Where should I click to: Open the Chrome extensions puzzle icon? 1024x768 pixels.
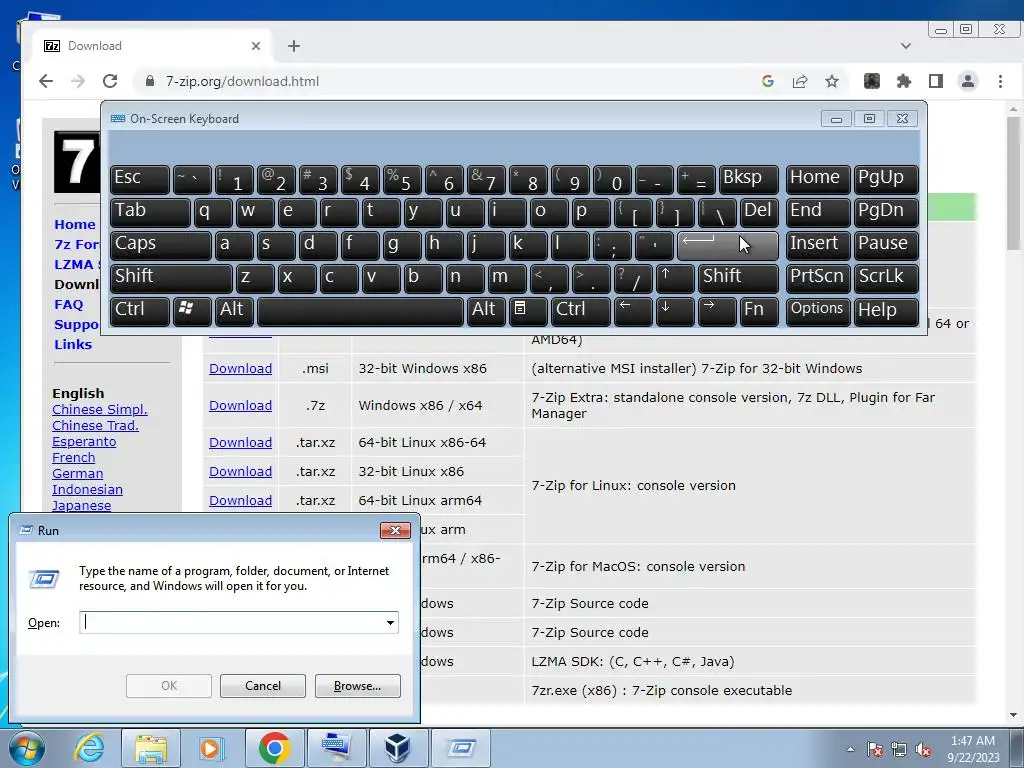point(904,81)
